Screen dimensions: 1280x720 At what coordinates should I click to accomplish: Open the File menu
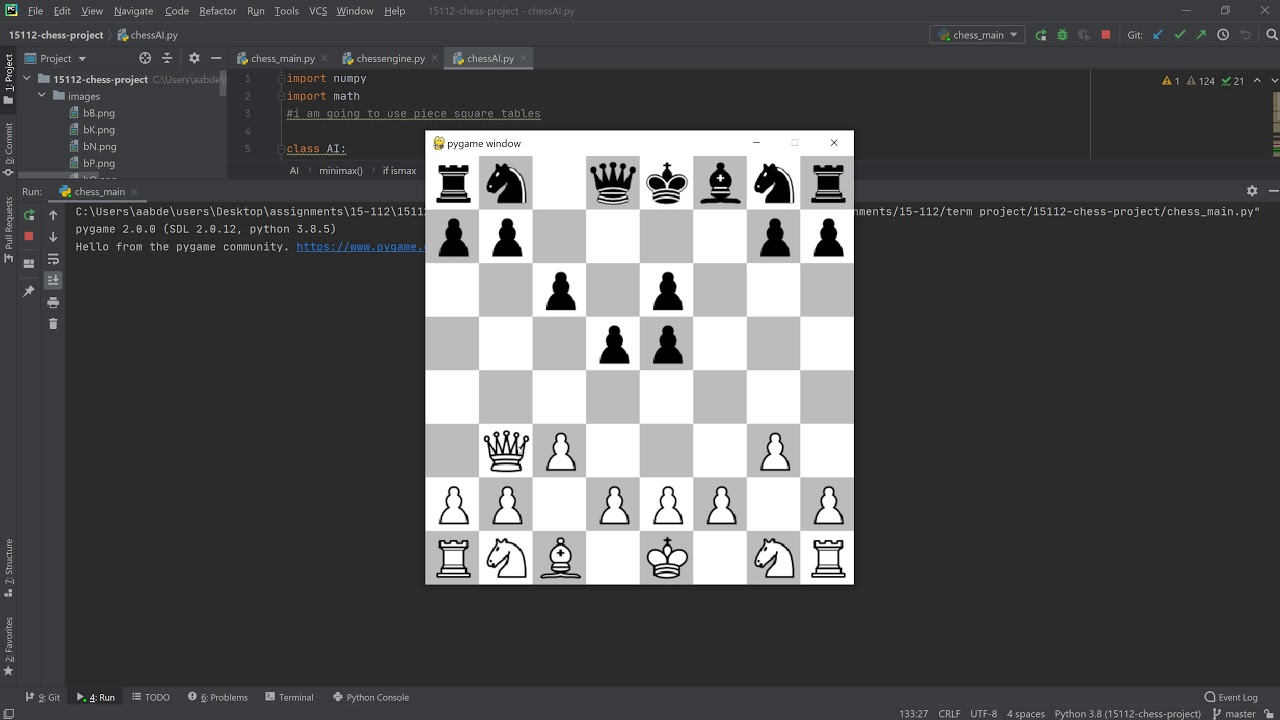(35, 11)
